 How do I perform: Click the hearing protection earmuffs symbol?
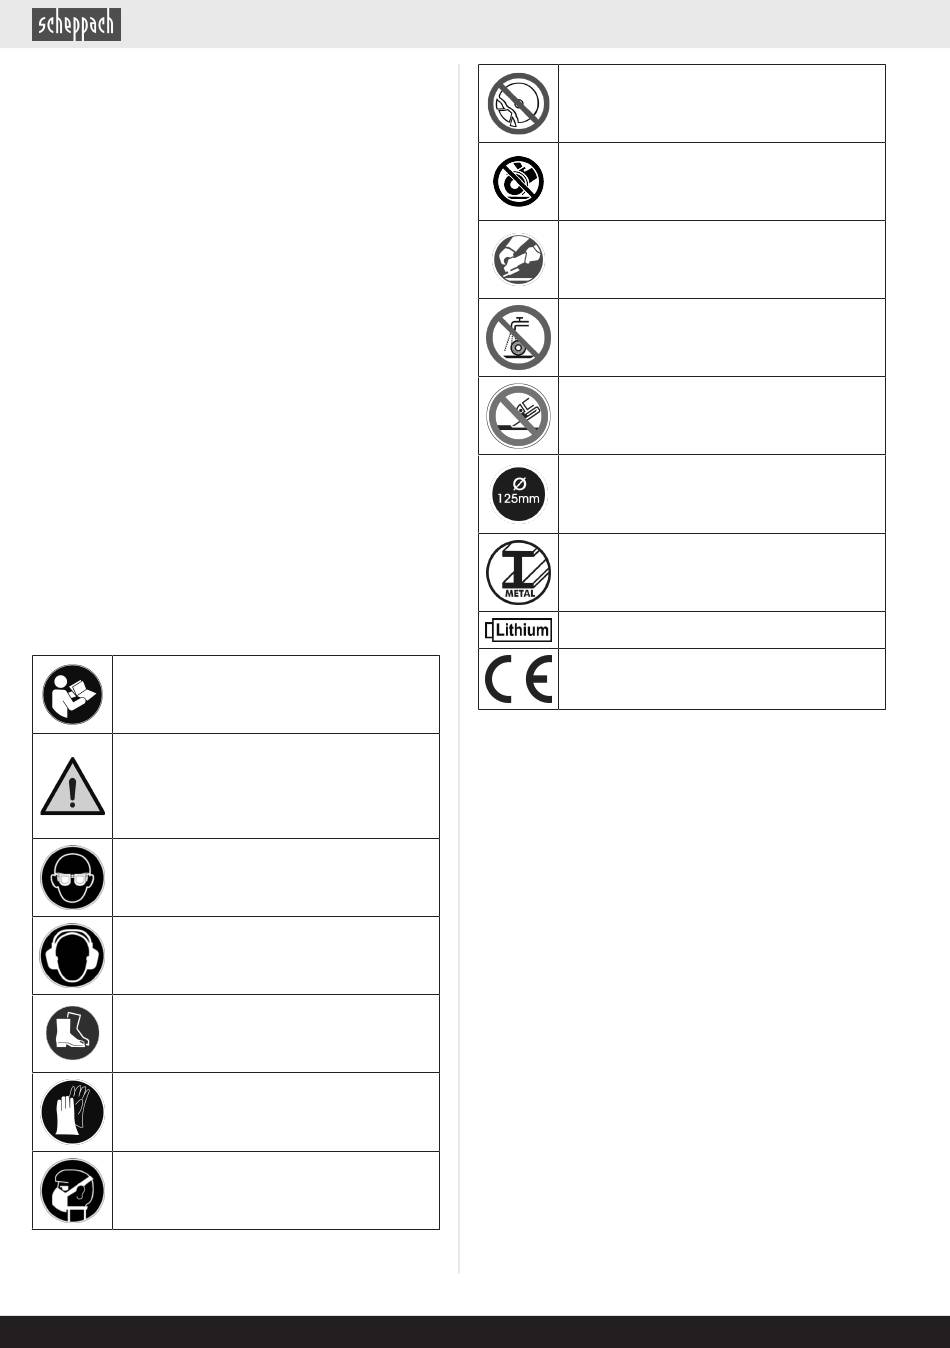tap(73, 955)
